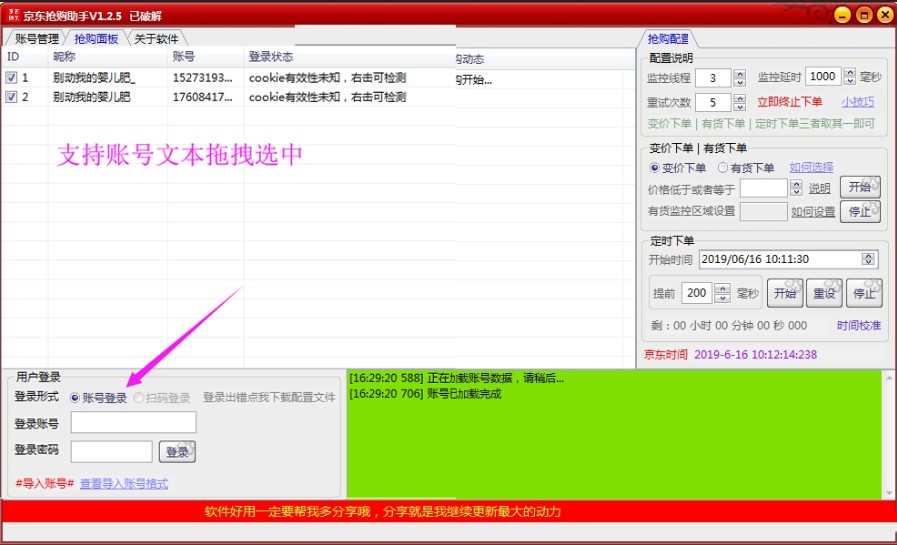Maximize the window with restore button
This screenshot has width=897, height=545.
coord(864,15)
